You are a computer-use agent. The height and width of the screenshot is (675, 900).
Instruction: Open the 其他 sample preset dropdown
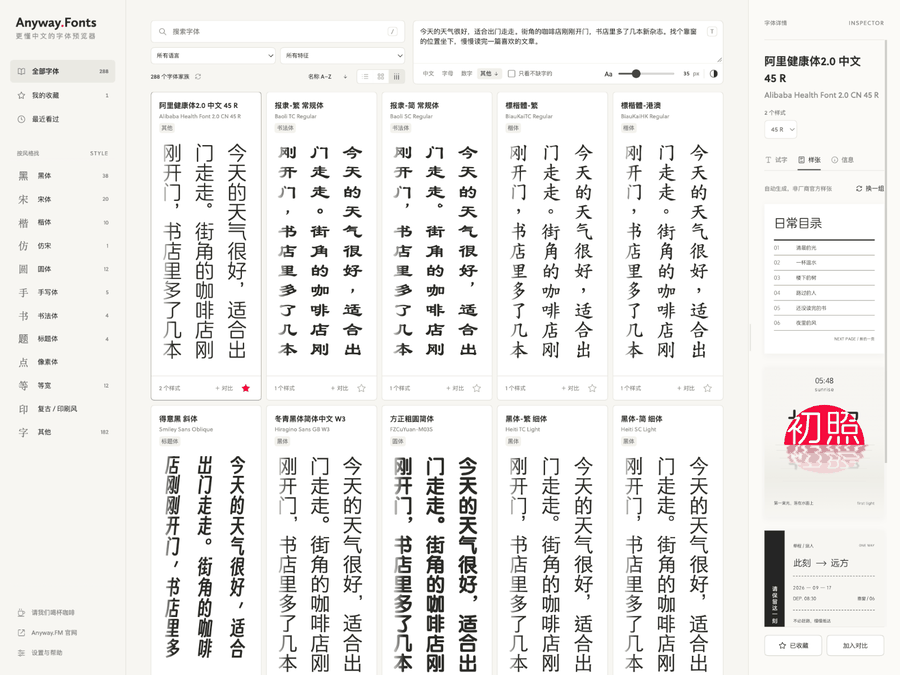pos(489,73)
